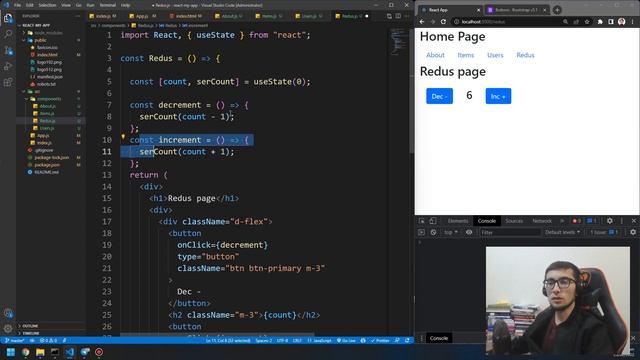Follow the Items link
This screenshot has width=640, height=360.
(x=466, y=55)
